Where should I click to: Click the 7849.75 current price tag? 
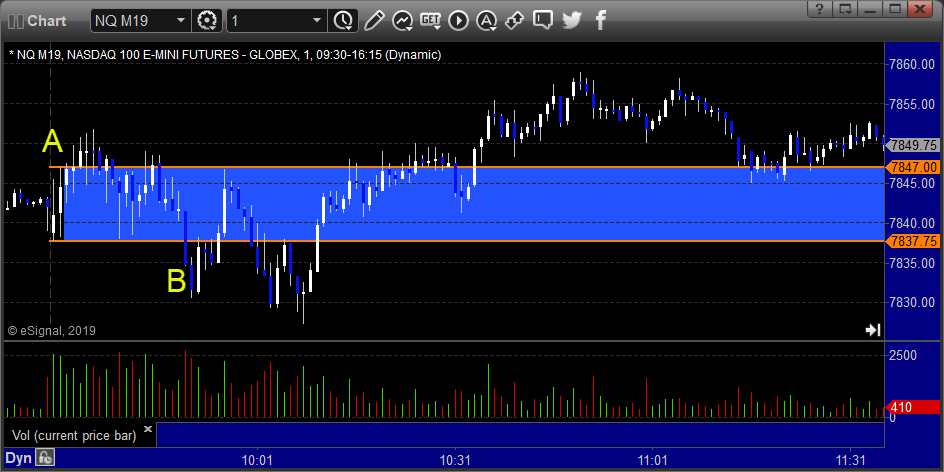pos(913,145)
